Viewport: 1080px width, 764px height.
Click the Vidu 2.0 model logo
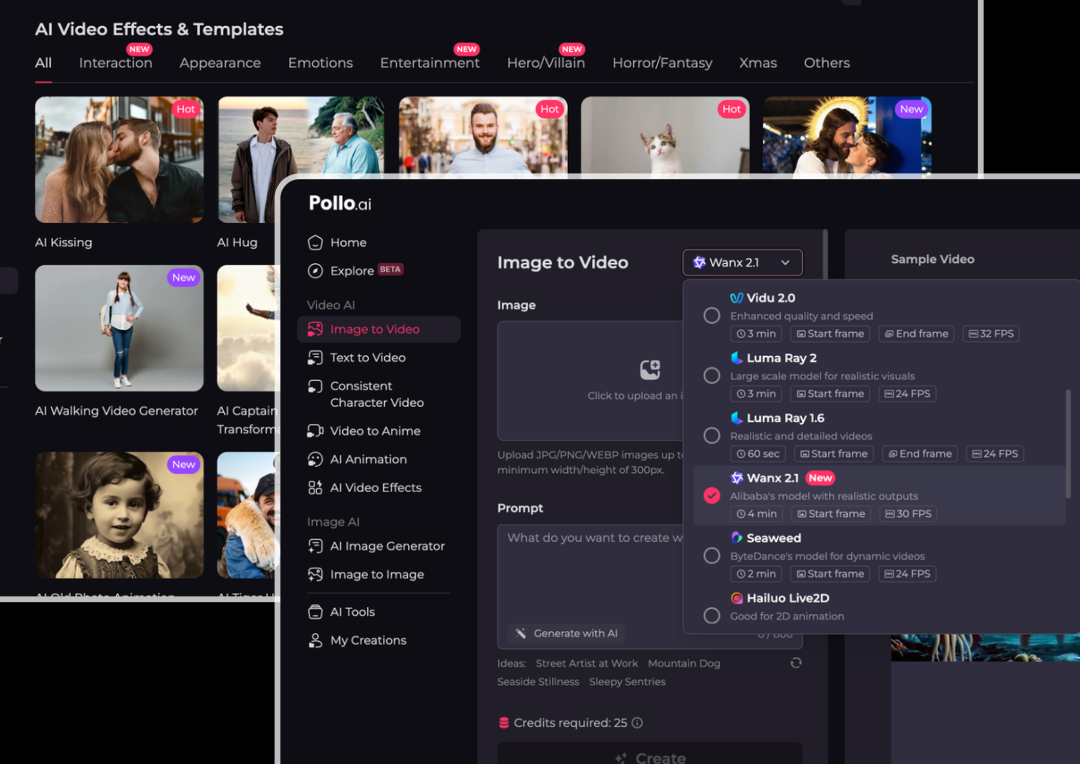click(x=736, y=298)
